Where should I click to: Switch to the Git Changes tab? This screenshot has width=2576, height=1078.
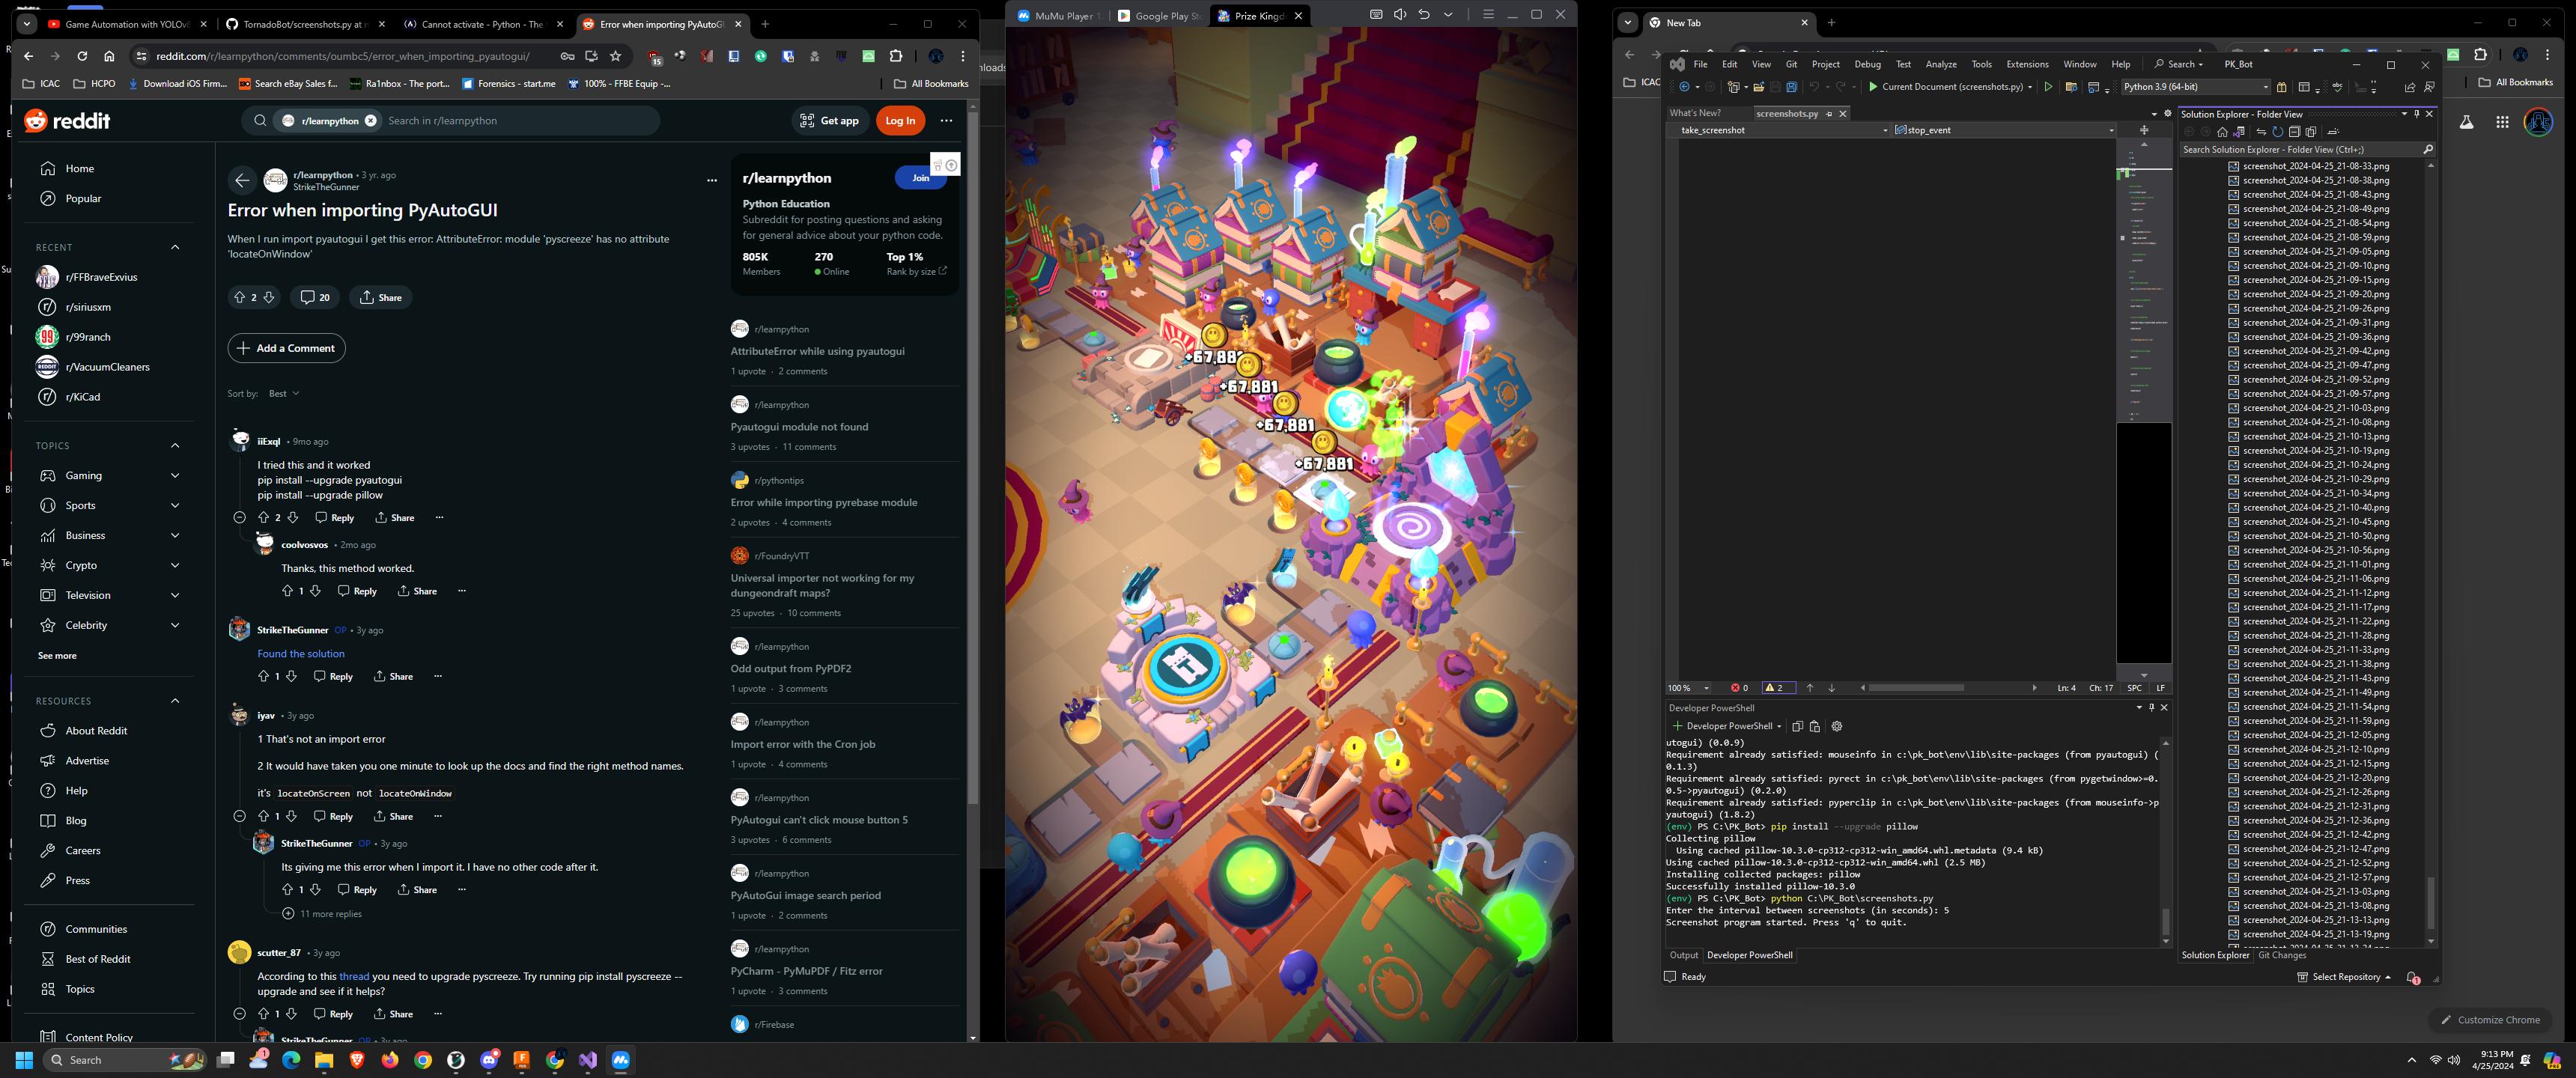coord(2282,955)
